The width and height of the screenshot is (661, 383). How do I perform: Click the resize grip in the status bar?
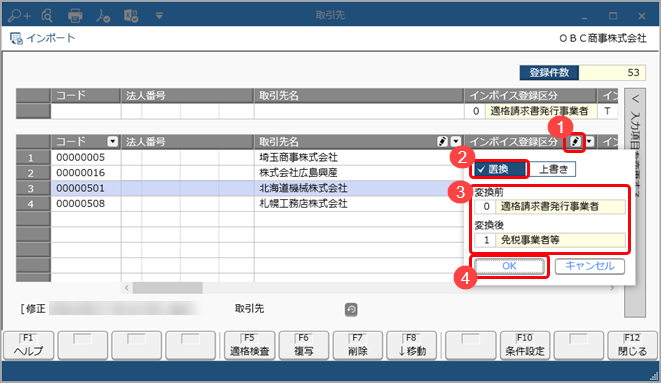(x=654, y=376)
